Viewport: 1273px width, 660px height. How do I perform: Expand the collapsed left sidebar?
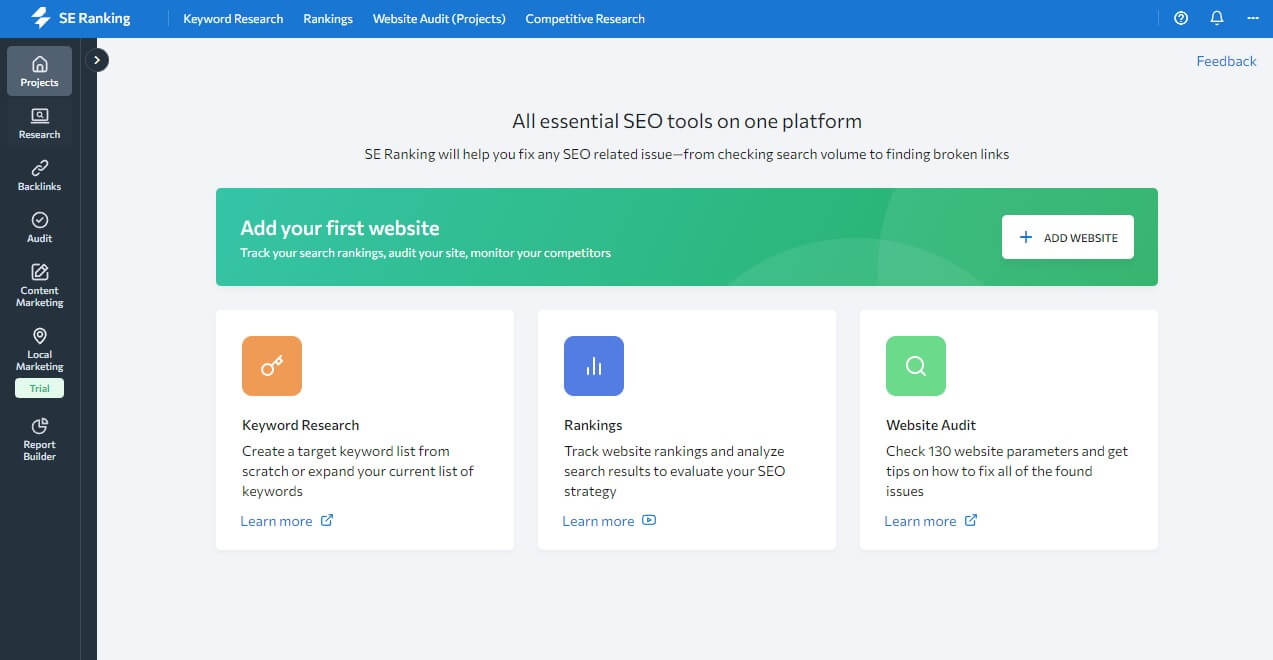pos(97,60)
